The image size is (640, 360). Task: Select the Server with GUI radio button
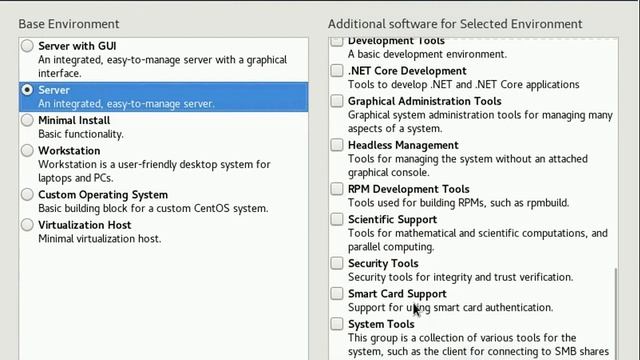(x=27, y=46)
